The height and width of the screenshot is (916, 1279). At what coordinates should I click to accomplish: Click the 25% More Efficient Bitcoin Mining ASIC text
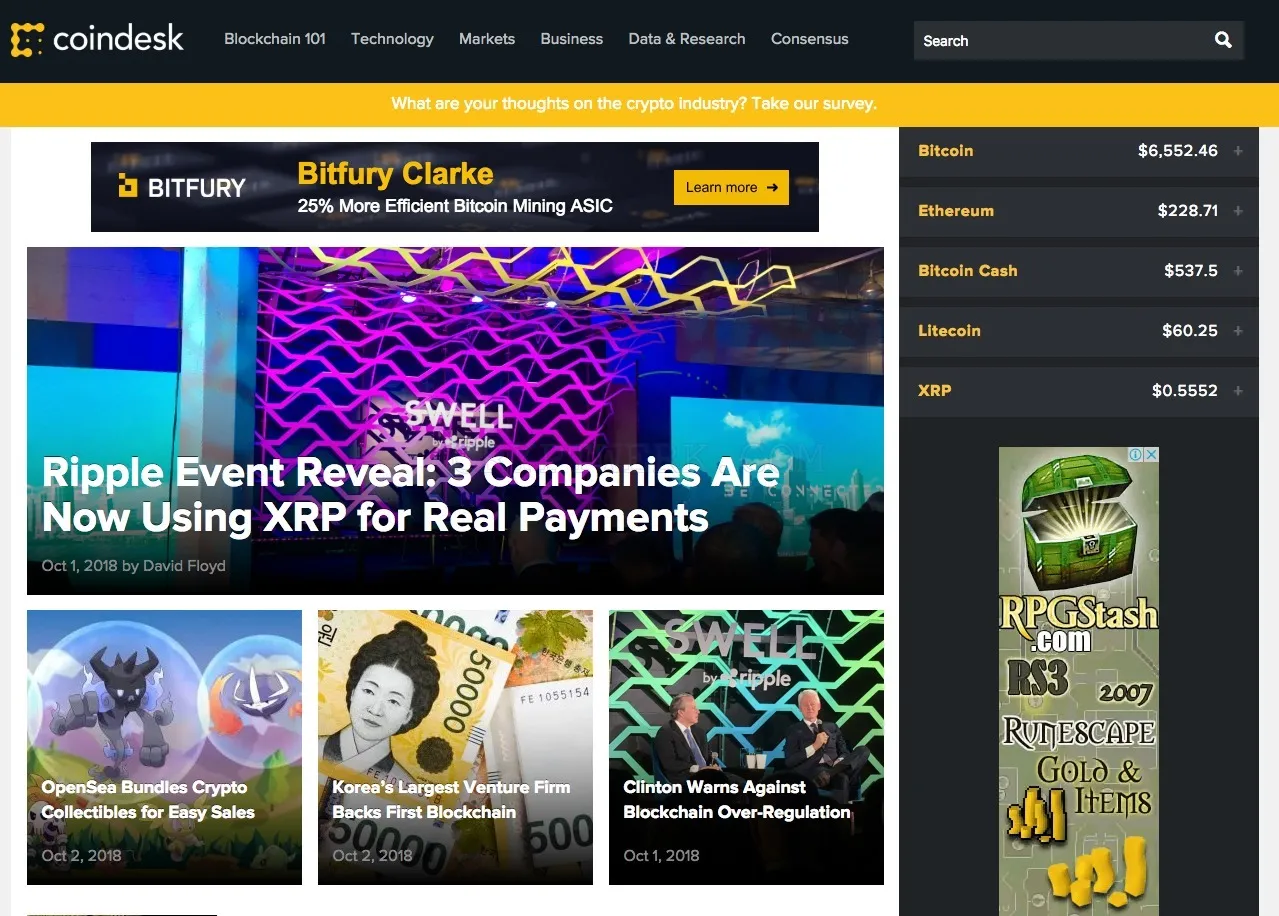455,207
